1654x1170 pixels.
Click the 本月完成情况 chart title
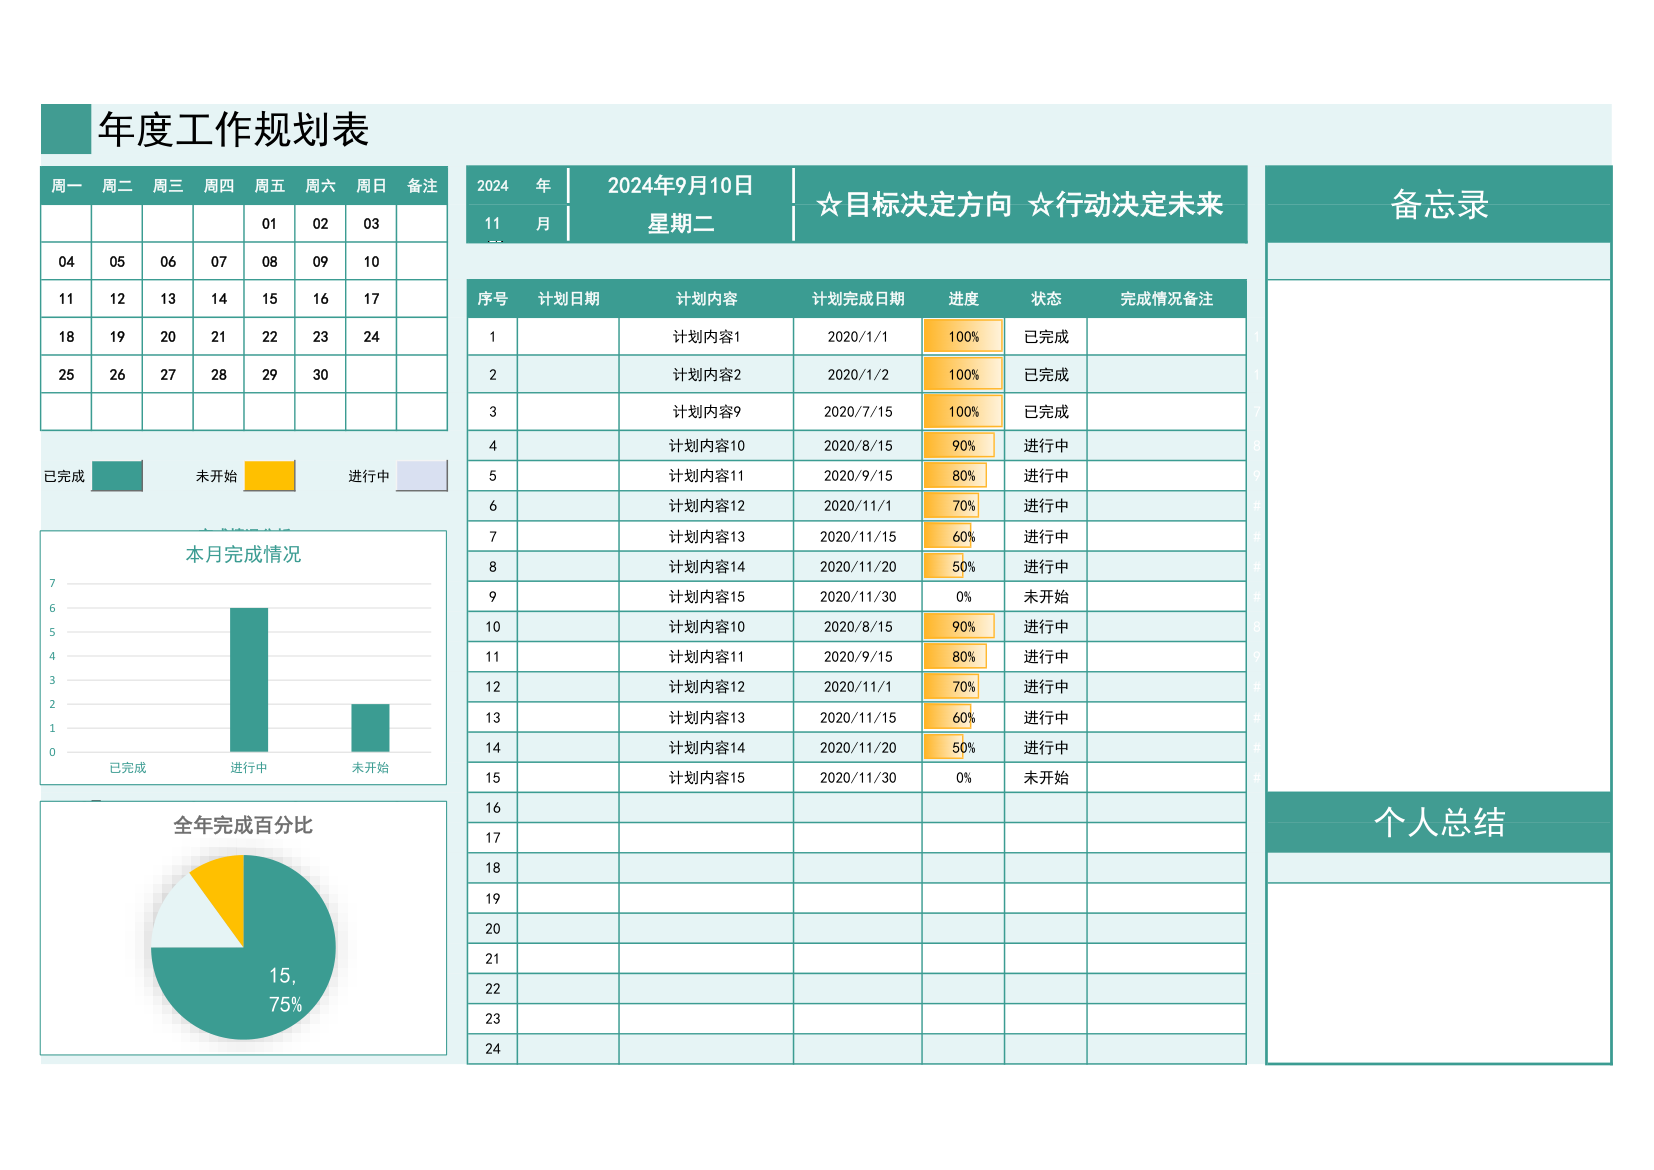[x=243, y=554]
